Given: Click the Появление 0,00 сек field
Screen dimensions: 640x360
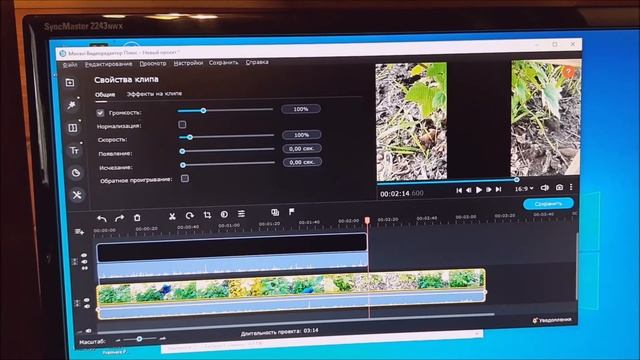Looking at the screenshot, I should coord(302,149).
